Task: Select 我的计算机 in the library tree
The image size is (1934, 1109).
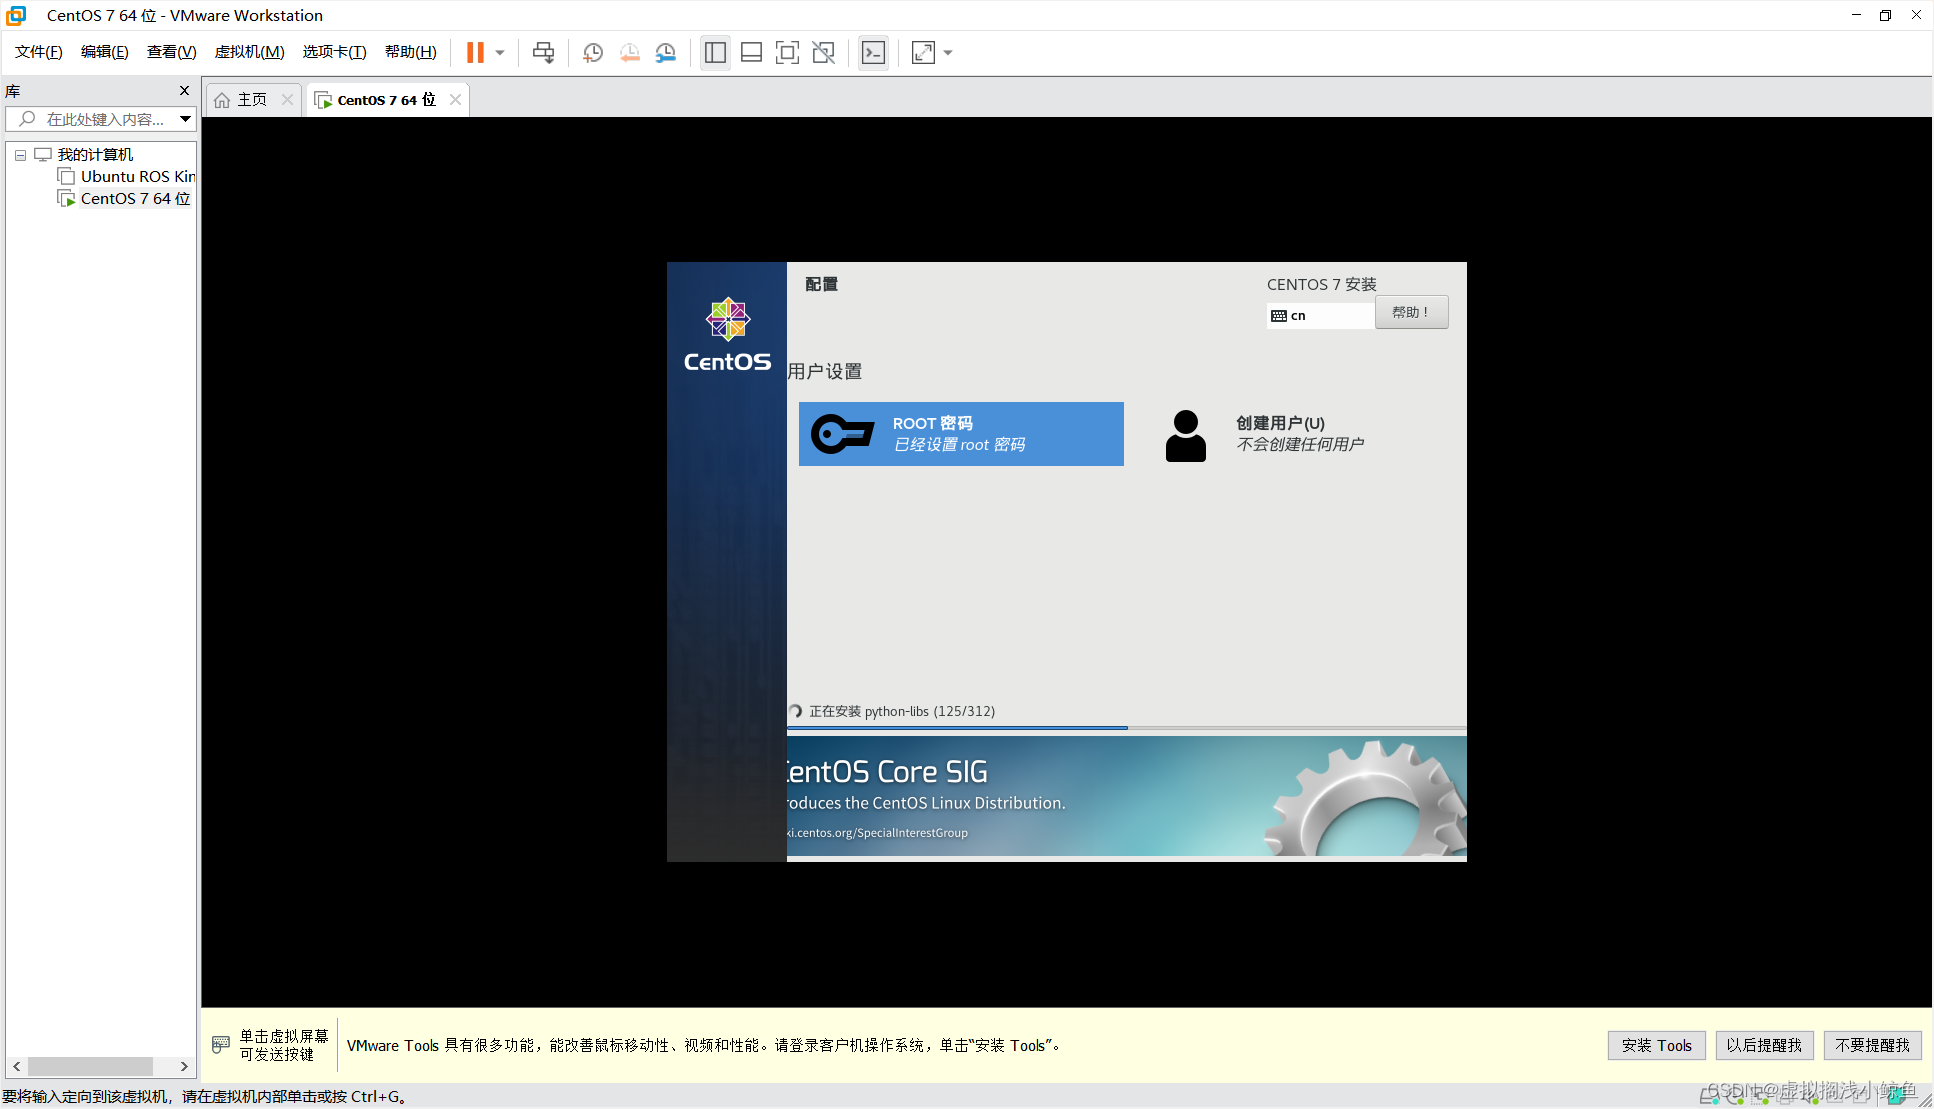Action: [95, 155]
